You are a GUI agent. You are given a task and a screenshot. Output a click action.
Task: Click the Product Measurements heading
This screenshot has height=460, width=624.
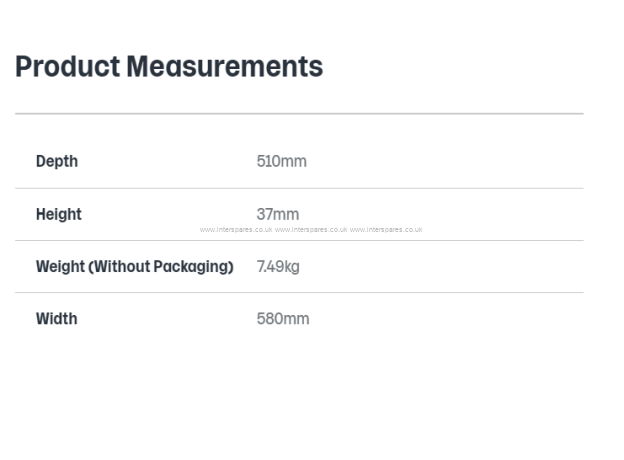[x=169, y=66]
